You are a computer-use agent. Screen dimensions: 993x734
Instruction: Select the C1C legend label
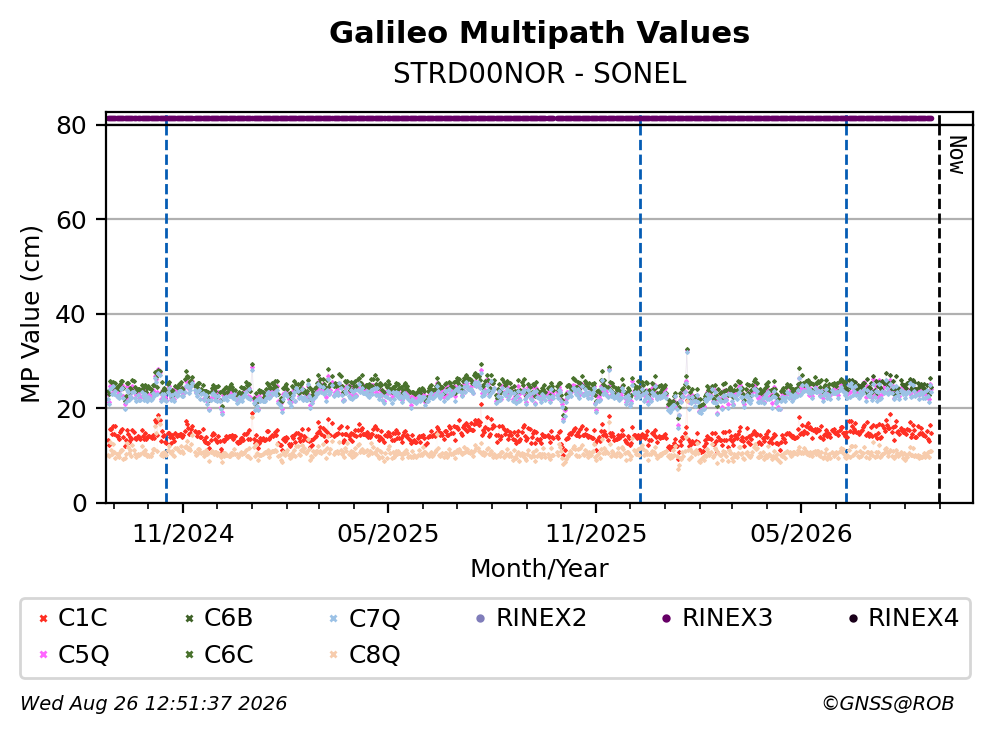tap(82, 617)
